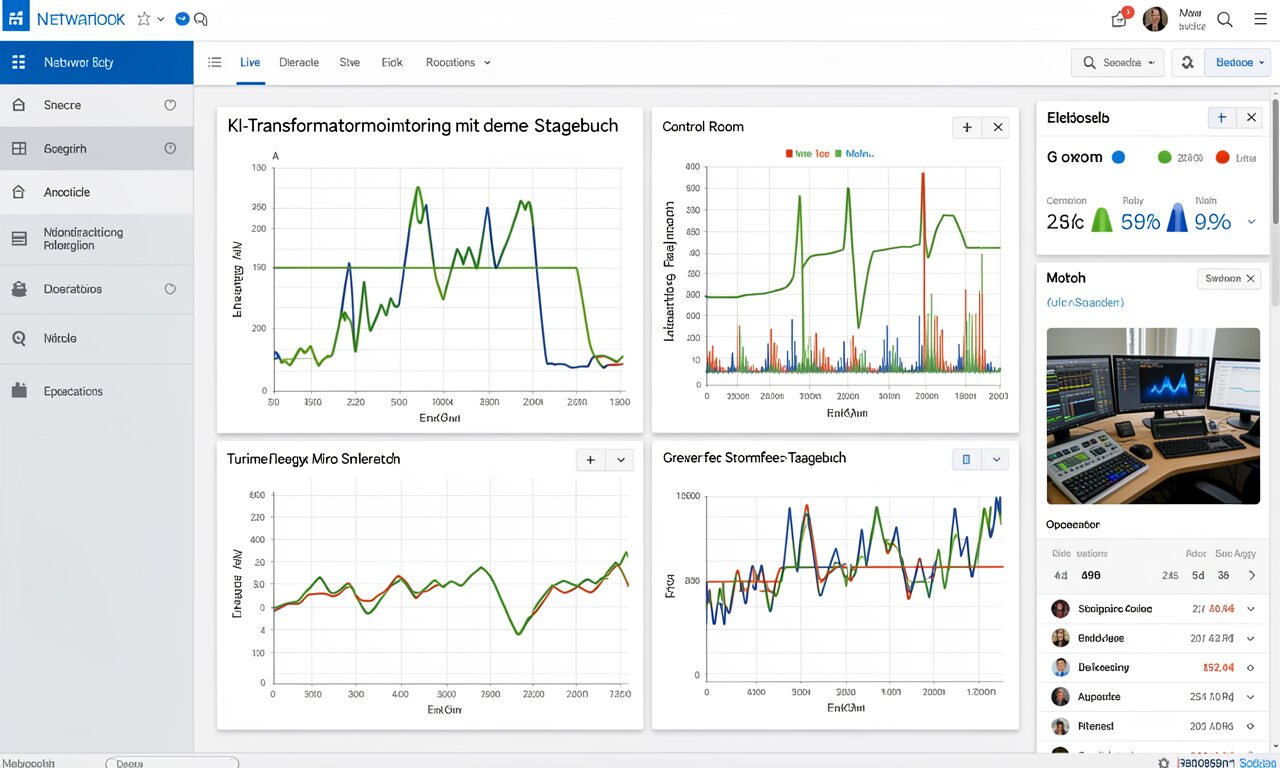Open the Doseratoios sidebar item
1280x768 pixels.
tap(97, 289)
